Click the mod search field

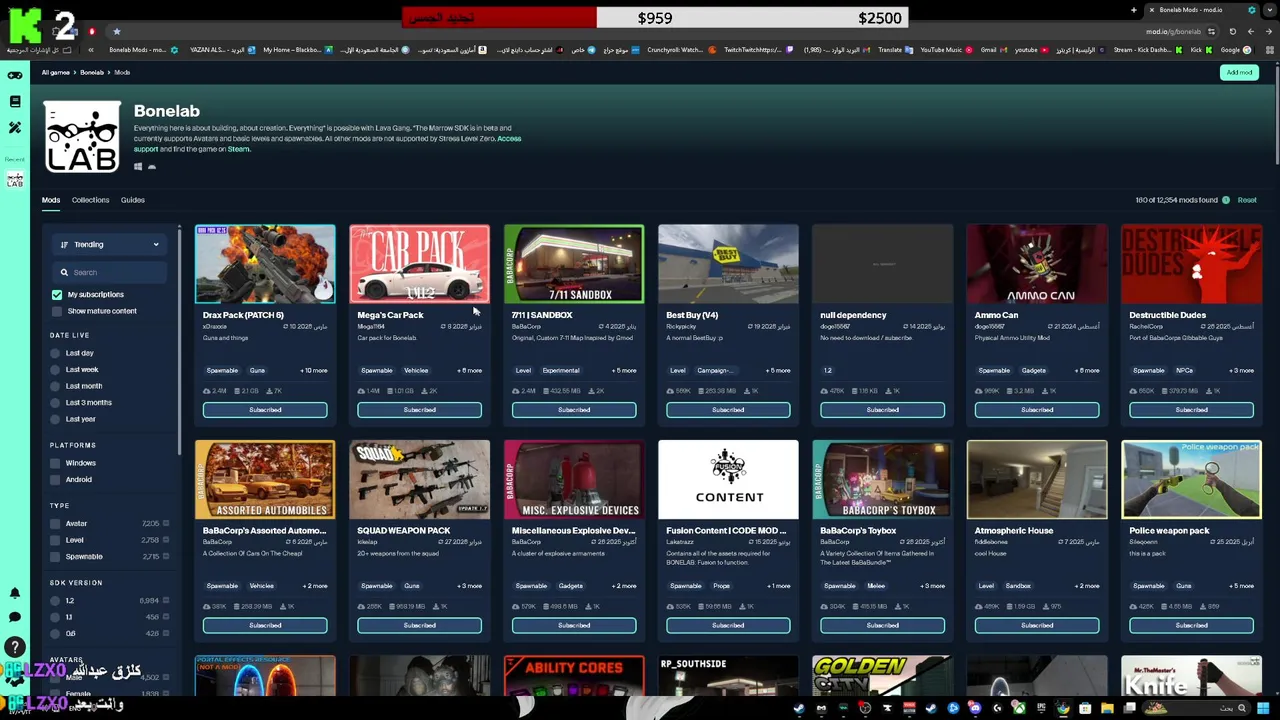[110, 272]
